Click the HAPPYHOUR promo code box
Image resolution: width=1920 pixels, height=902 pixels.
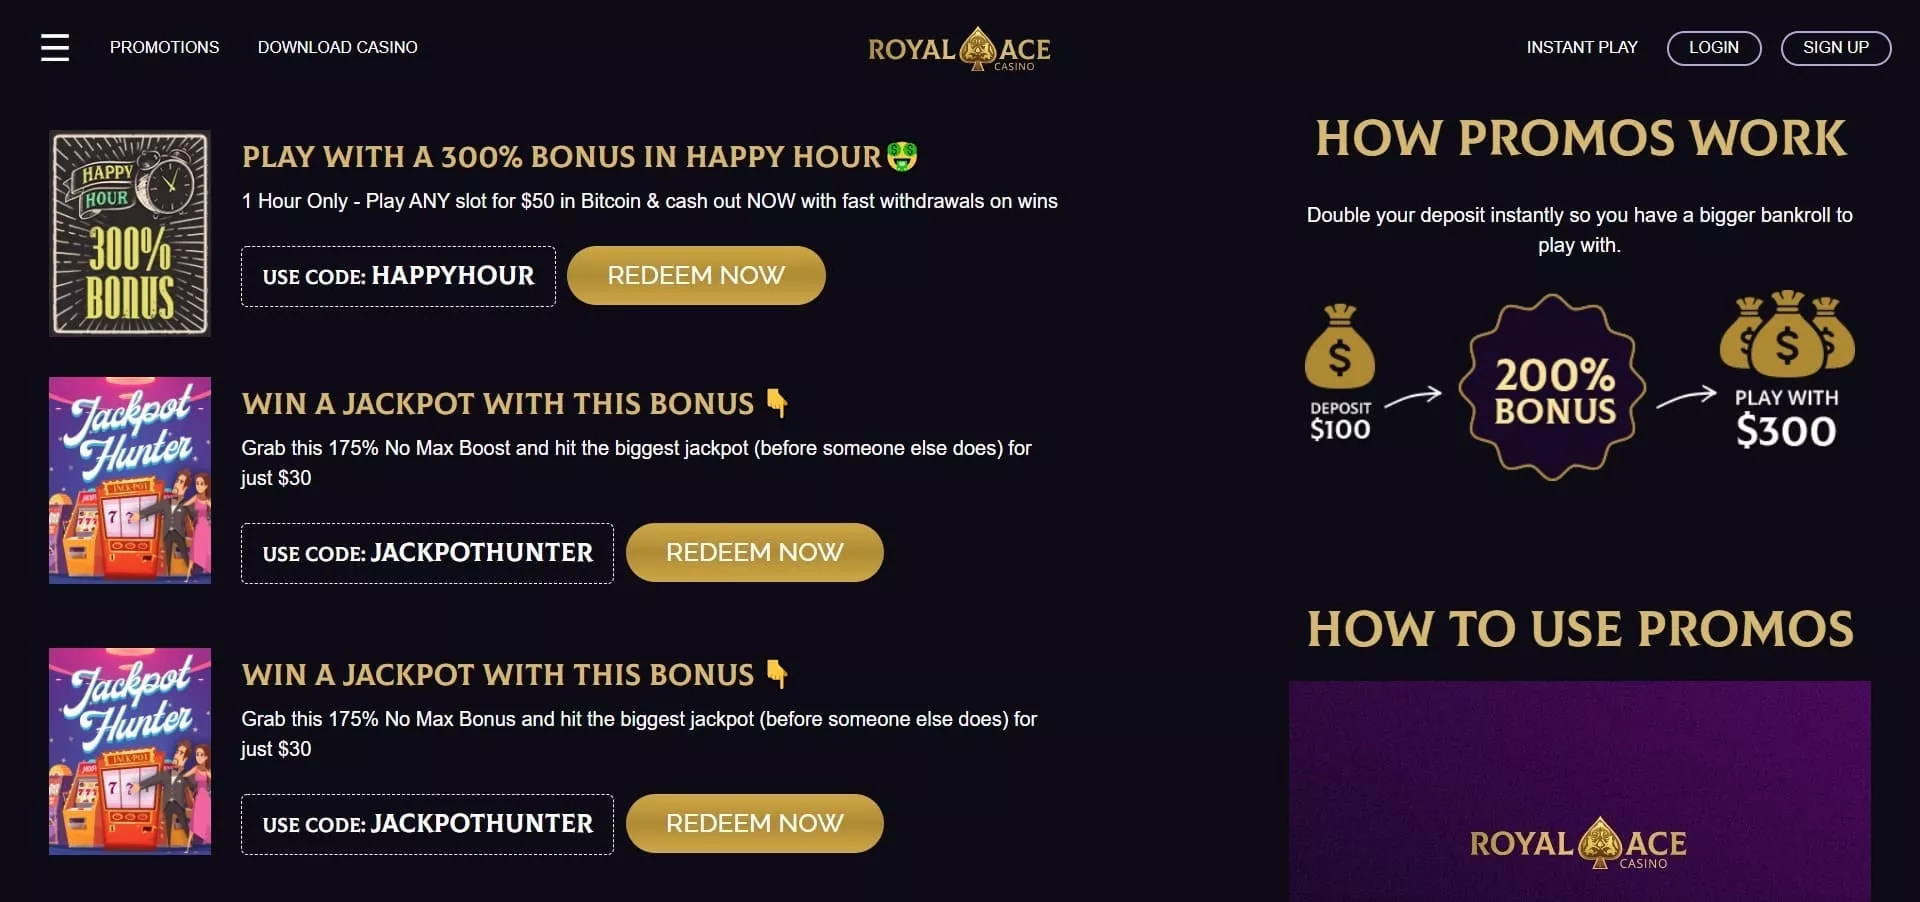(x=398, y=276)
